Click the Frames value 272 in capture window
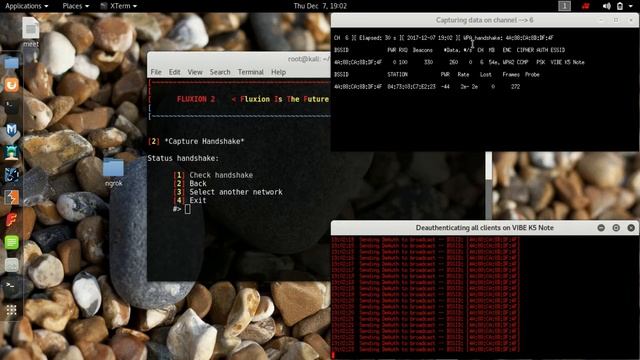This screenshot has width=640, height=360. [x=515, y=87]
